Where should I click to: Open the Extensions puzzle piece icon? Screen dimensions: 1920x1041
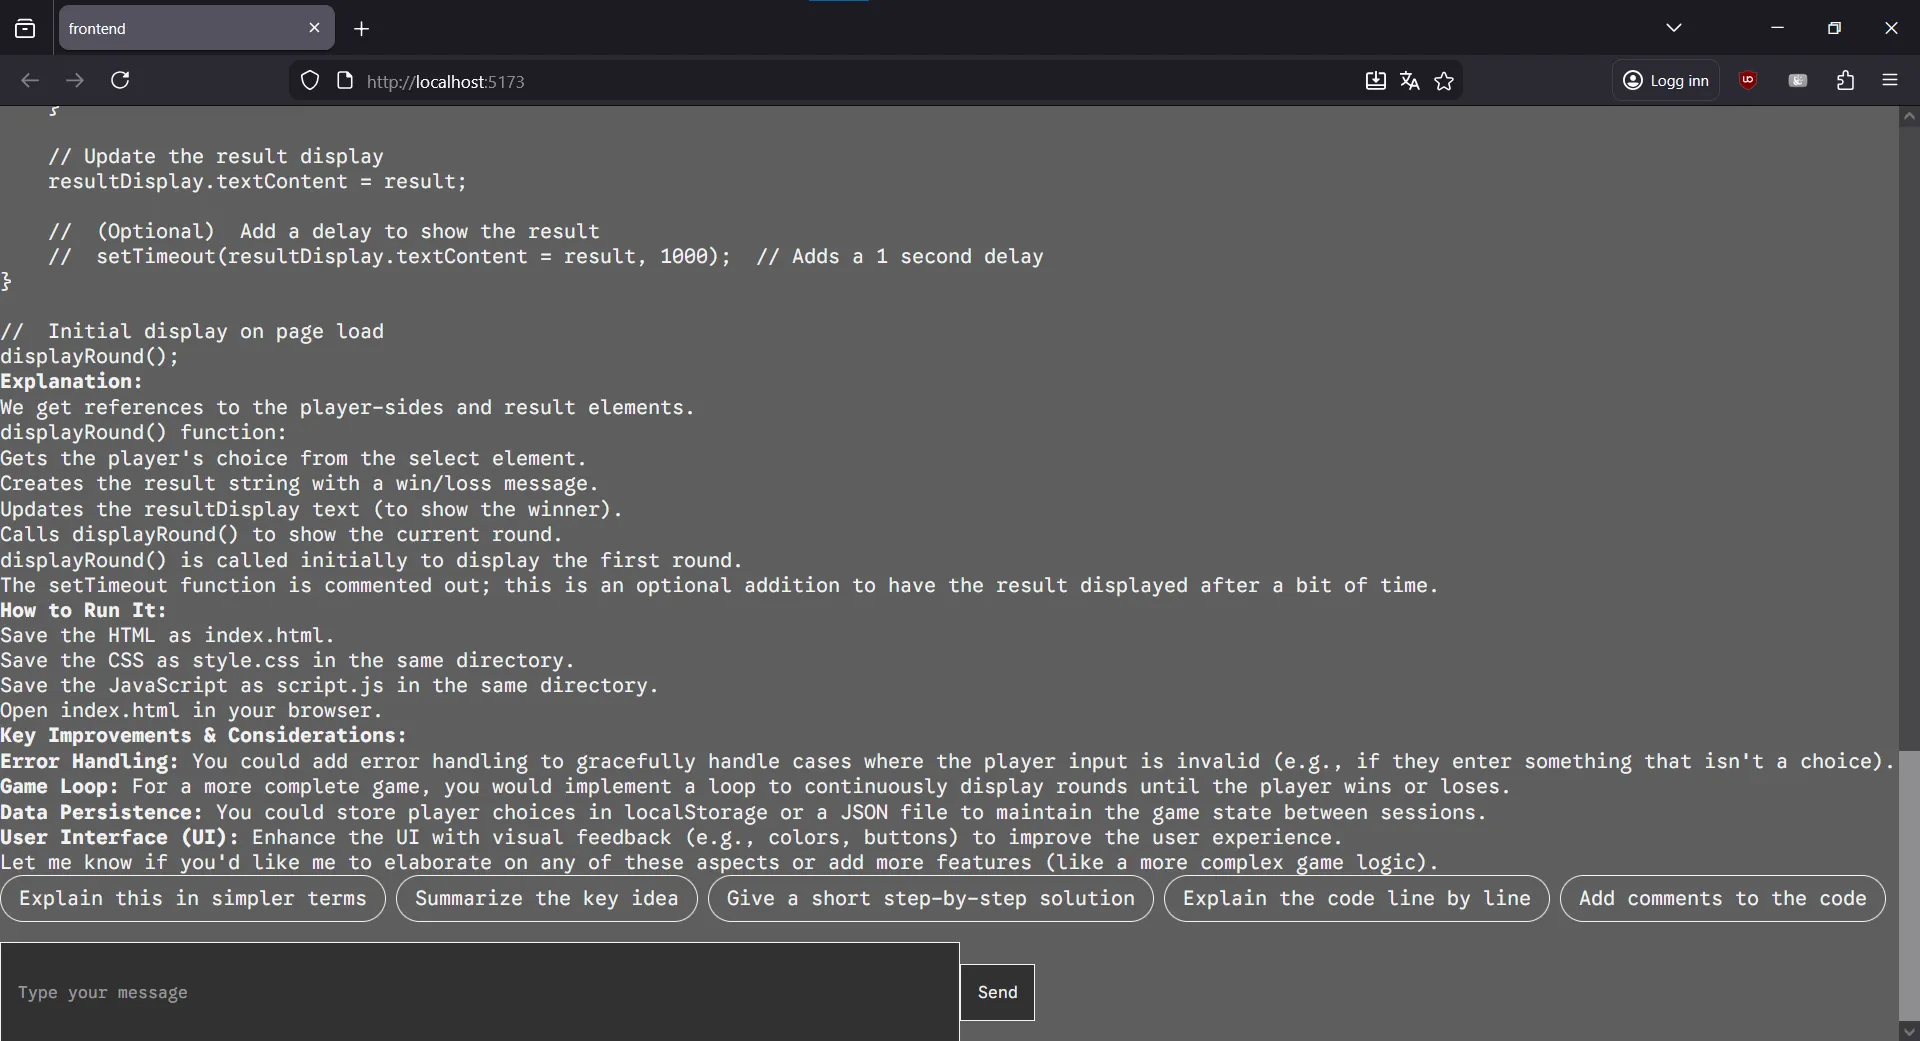(1846, 80)
